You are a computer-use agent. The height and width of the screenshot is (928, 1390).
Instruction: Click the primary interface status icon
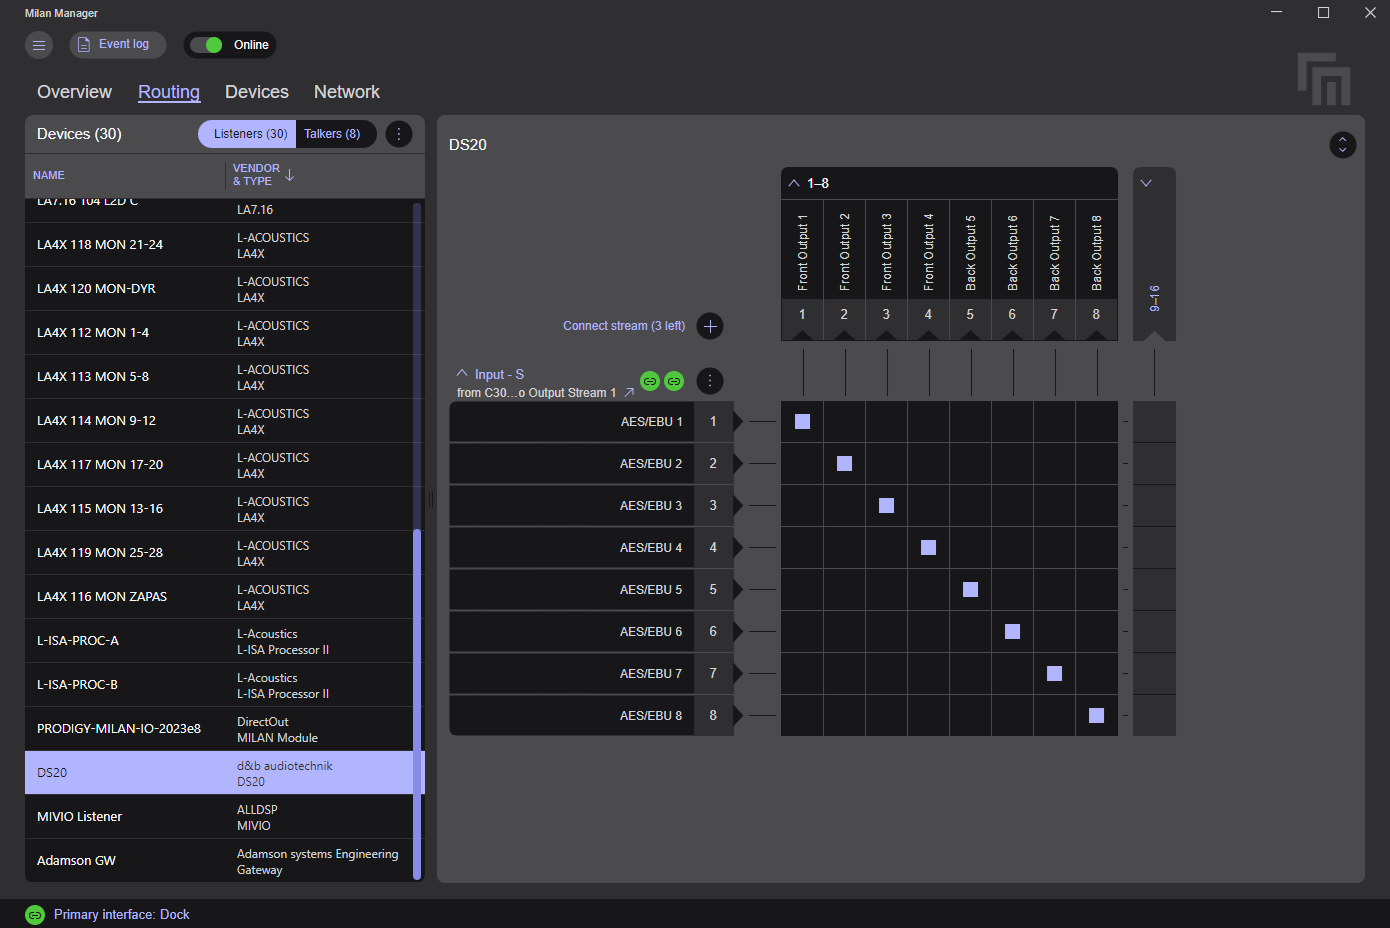pos(35,915)
